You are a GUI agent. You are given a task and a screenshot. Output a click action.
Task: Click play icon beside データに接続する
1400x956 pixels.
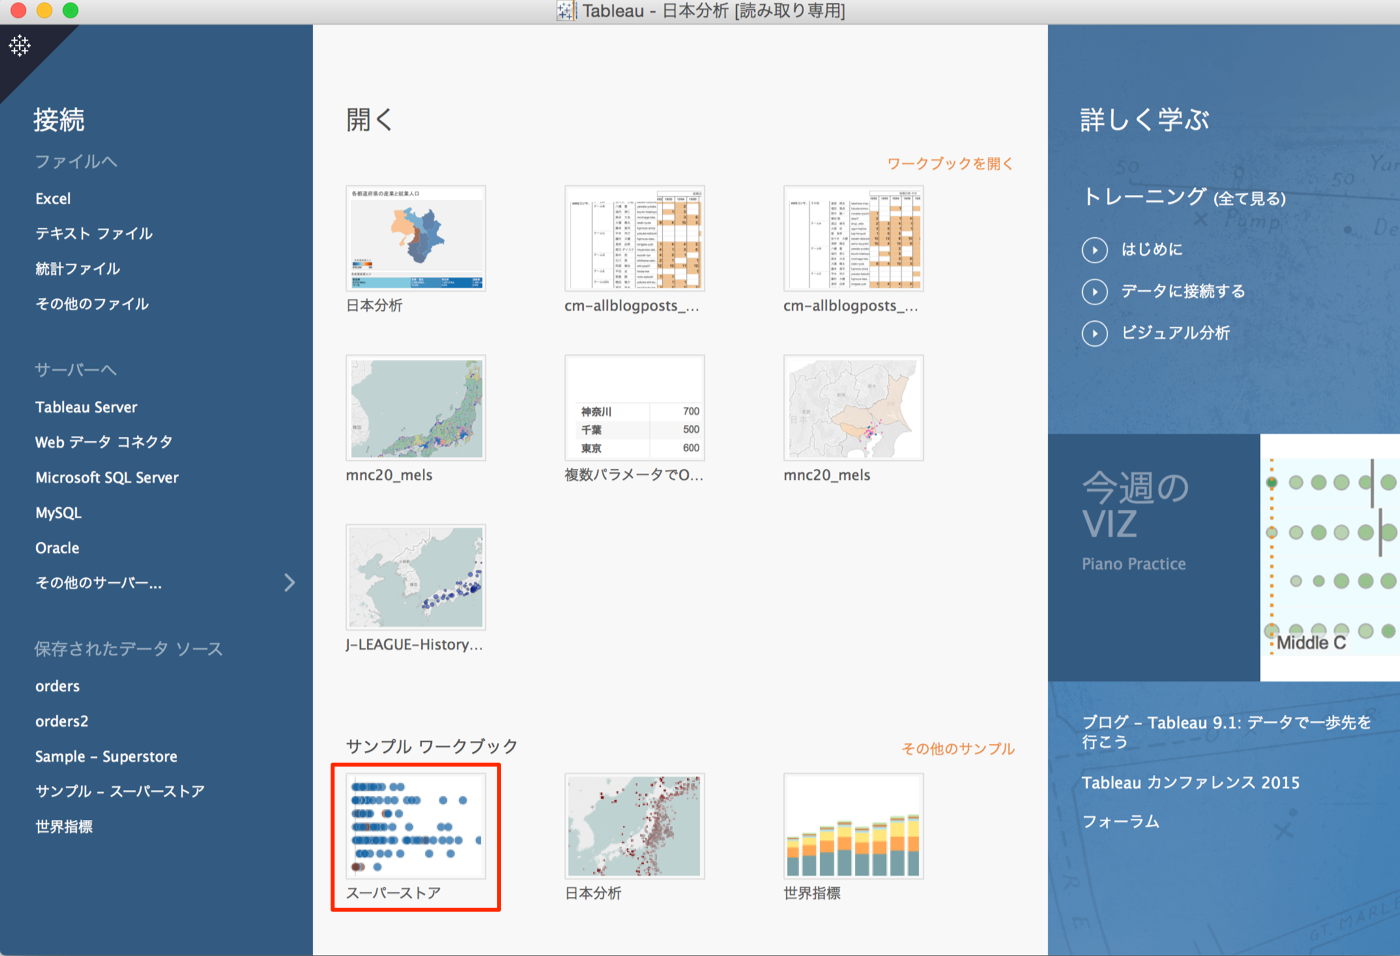point(1095,292)
